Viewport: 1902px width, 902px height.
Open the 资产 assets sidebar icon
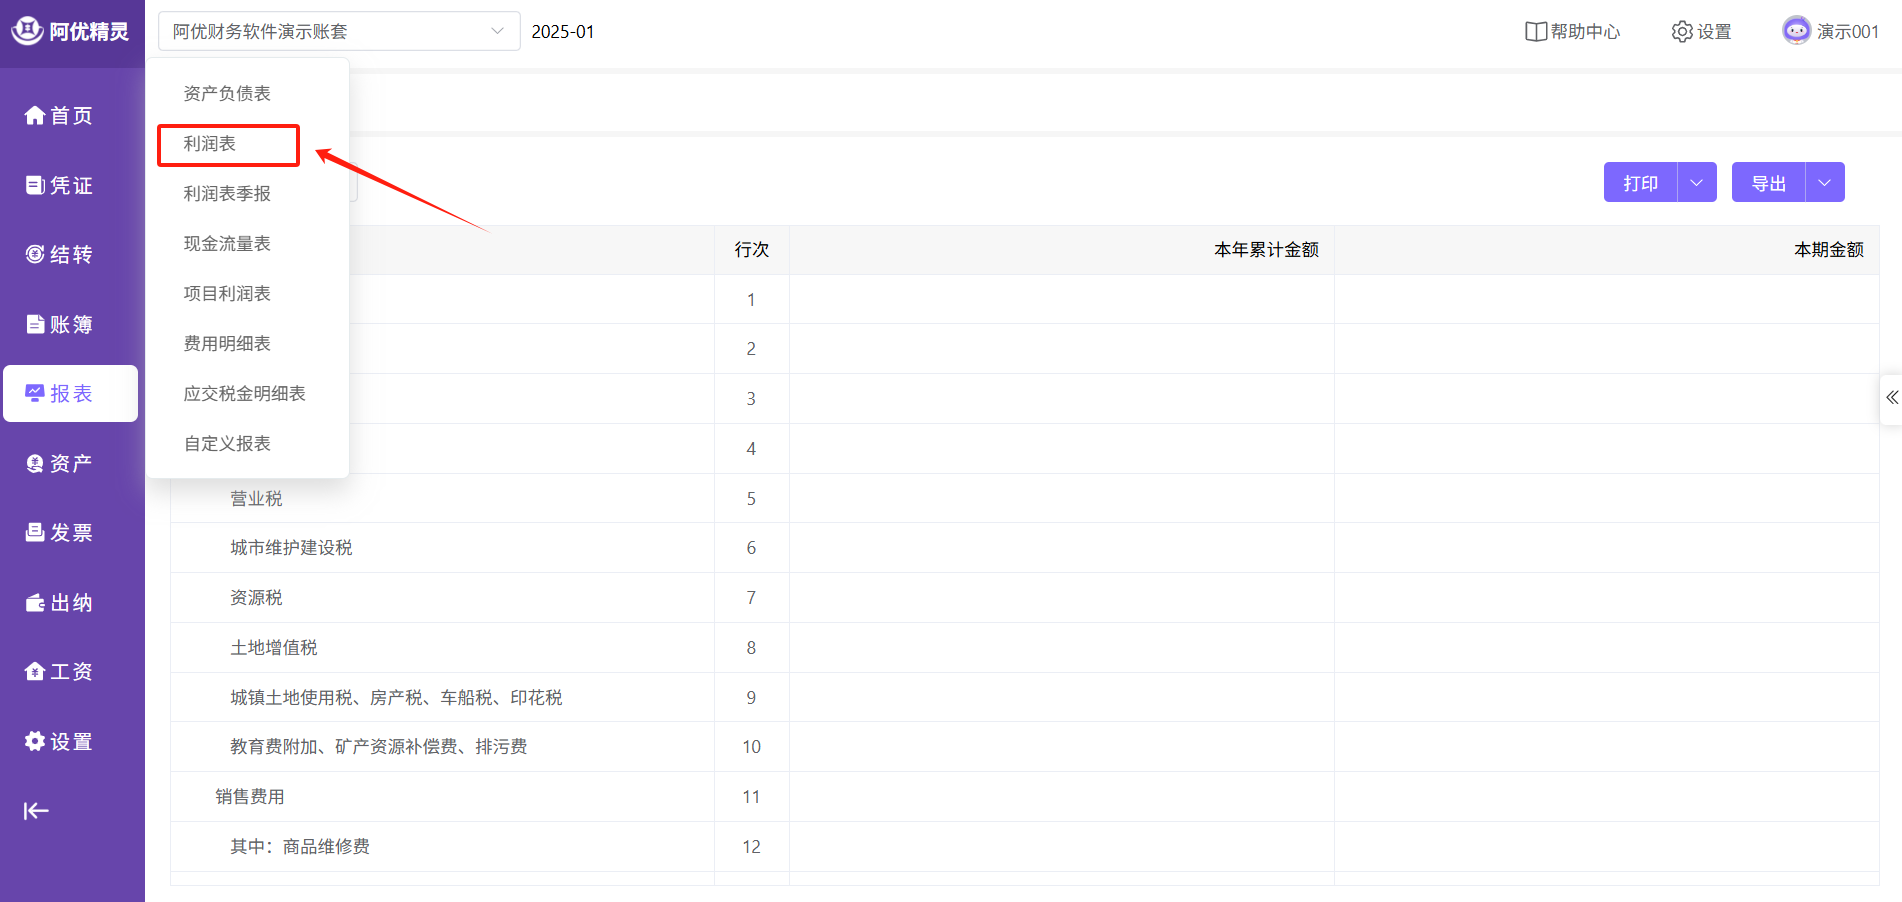tap(35, 463)
